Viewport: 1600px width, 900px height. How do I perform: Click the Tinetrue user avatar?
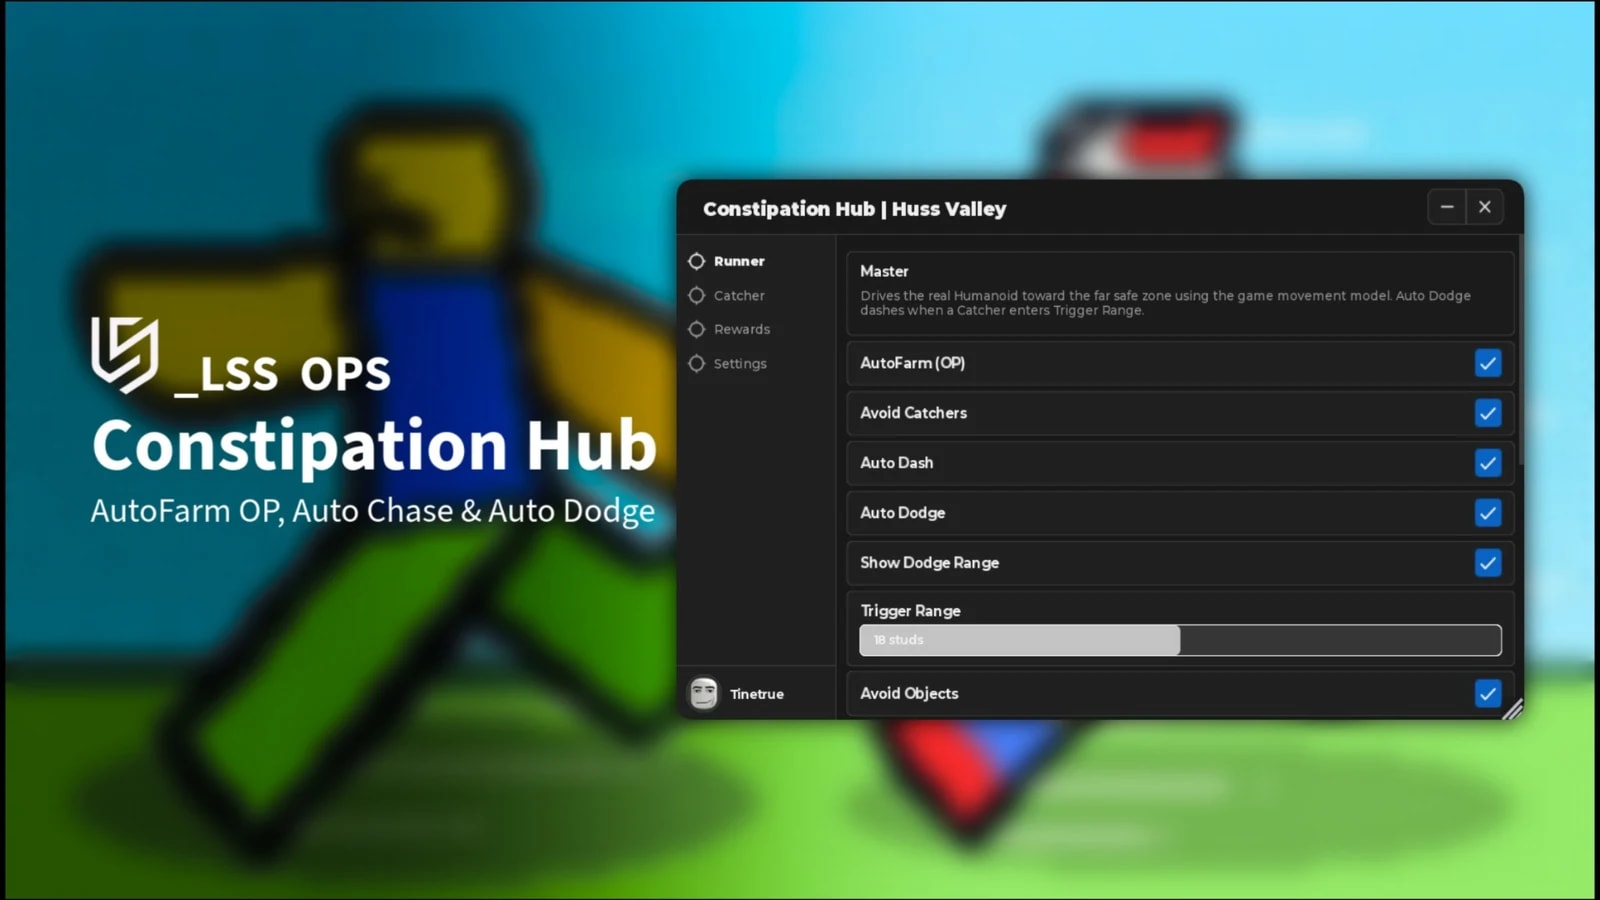tap(704, 693)
